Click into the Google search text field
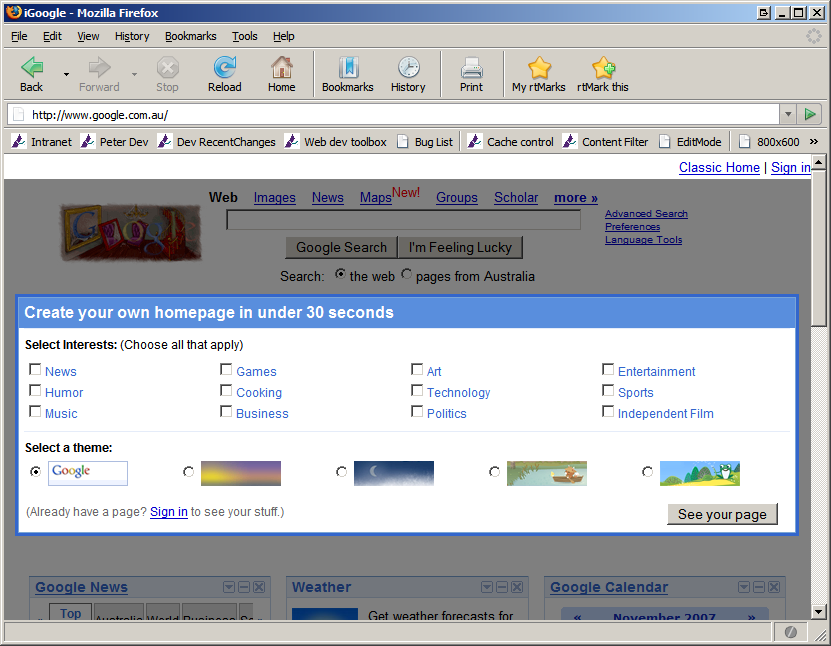831x646 pixels. pos(403,220)
